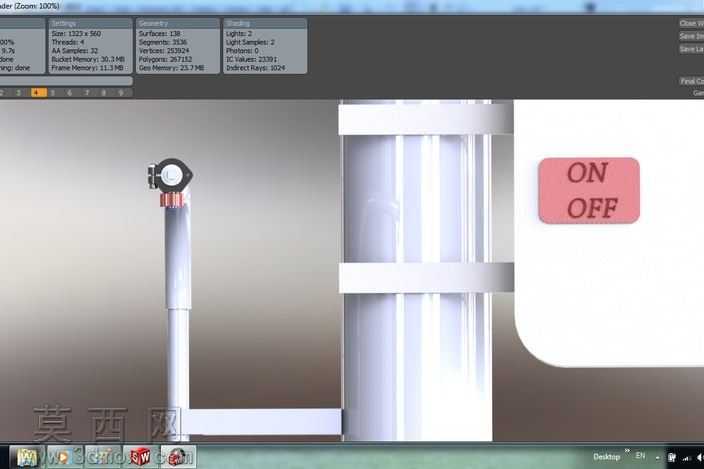Image resolution: width=704 pixels, height=469 pixels.
Task: Open the EN language indicator
Action: [640, 456]
